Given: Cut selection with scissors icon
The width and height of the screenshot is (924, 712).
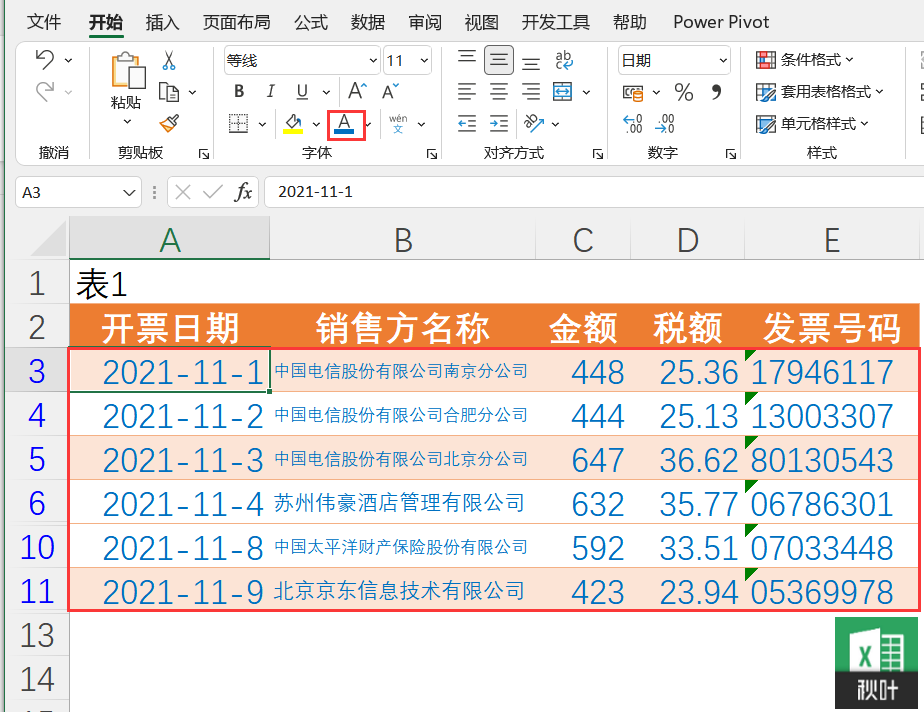Looking at the screenshot, I should point(169,60).
